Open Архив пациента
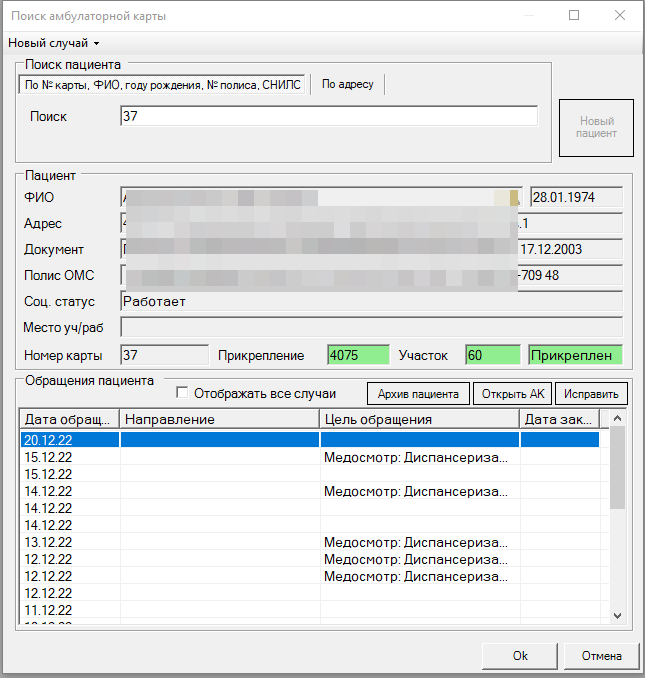Image resolution: width=645 pixels, height=678 pixels. pos(418,394)
